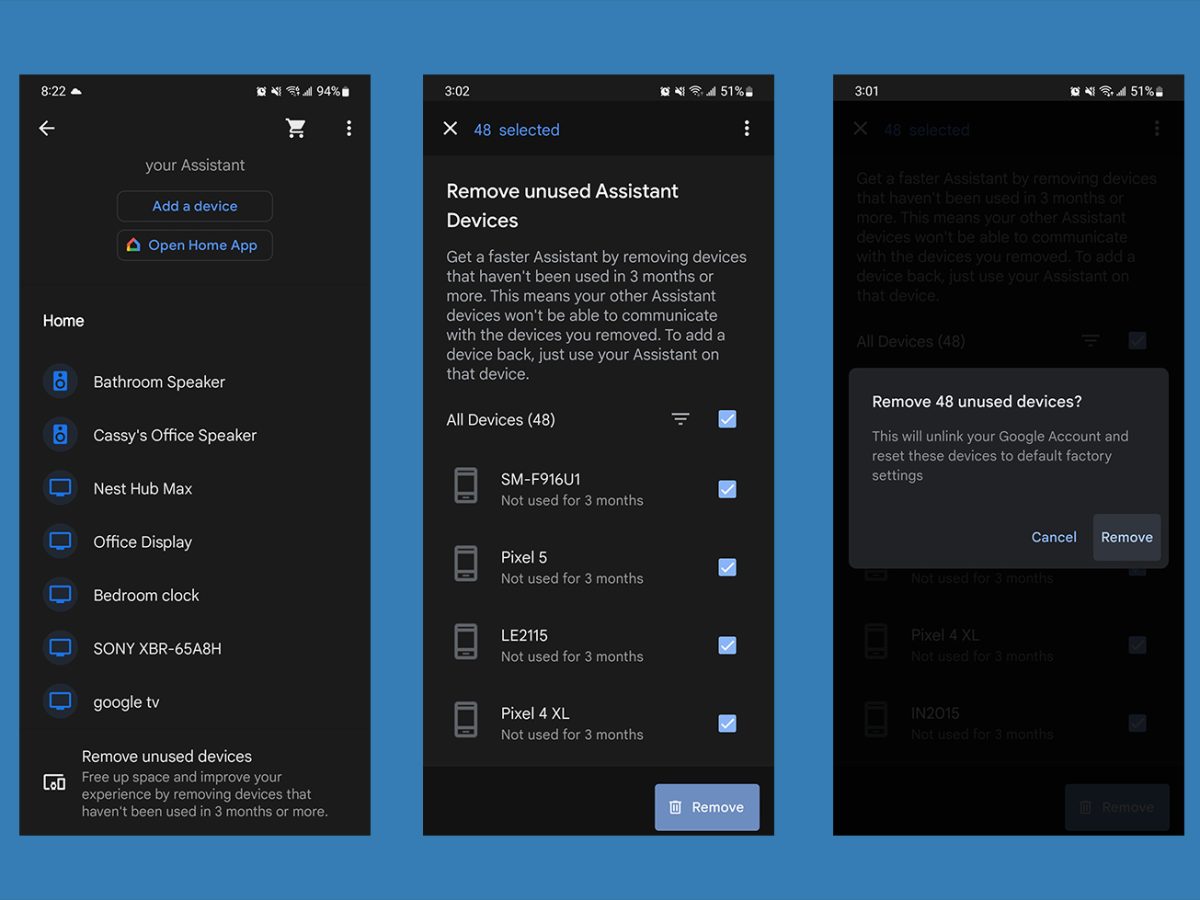1200x900 pixels.
Task: Uncheck the SM-F916U1 checkbox
Action: pos(727,489)
